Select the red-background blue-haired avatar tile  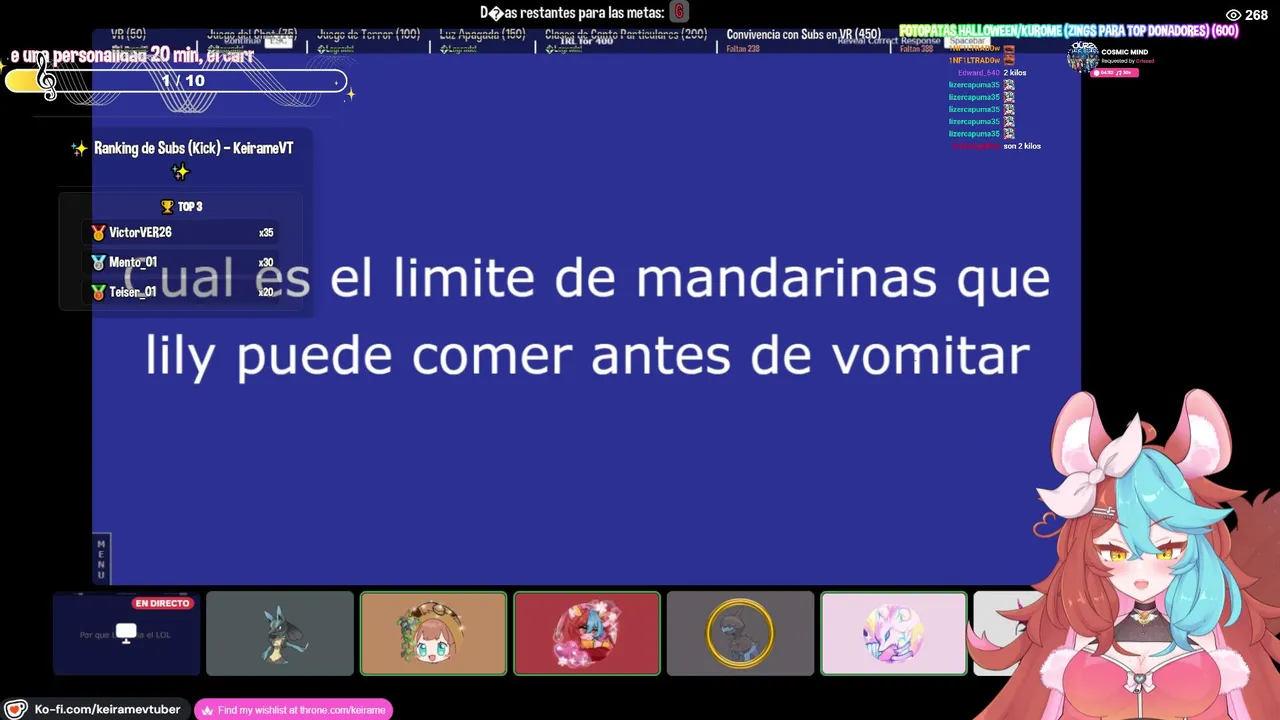pyautogui.click(x=587, y=633)
